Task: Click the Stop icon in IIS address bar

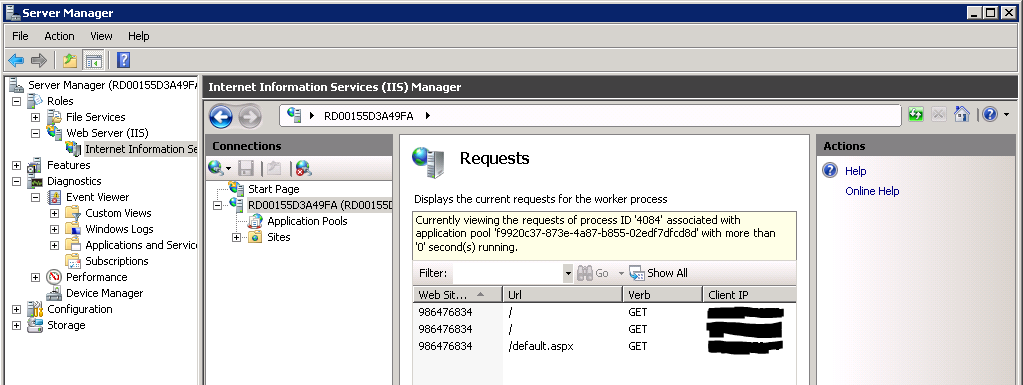Action: coord(938,115)
